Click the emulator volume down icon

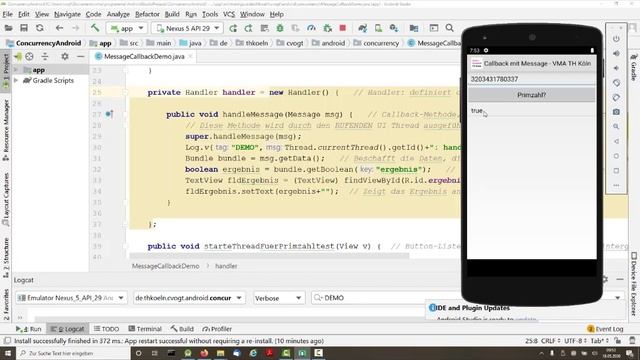[616, 68]
